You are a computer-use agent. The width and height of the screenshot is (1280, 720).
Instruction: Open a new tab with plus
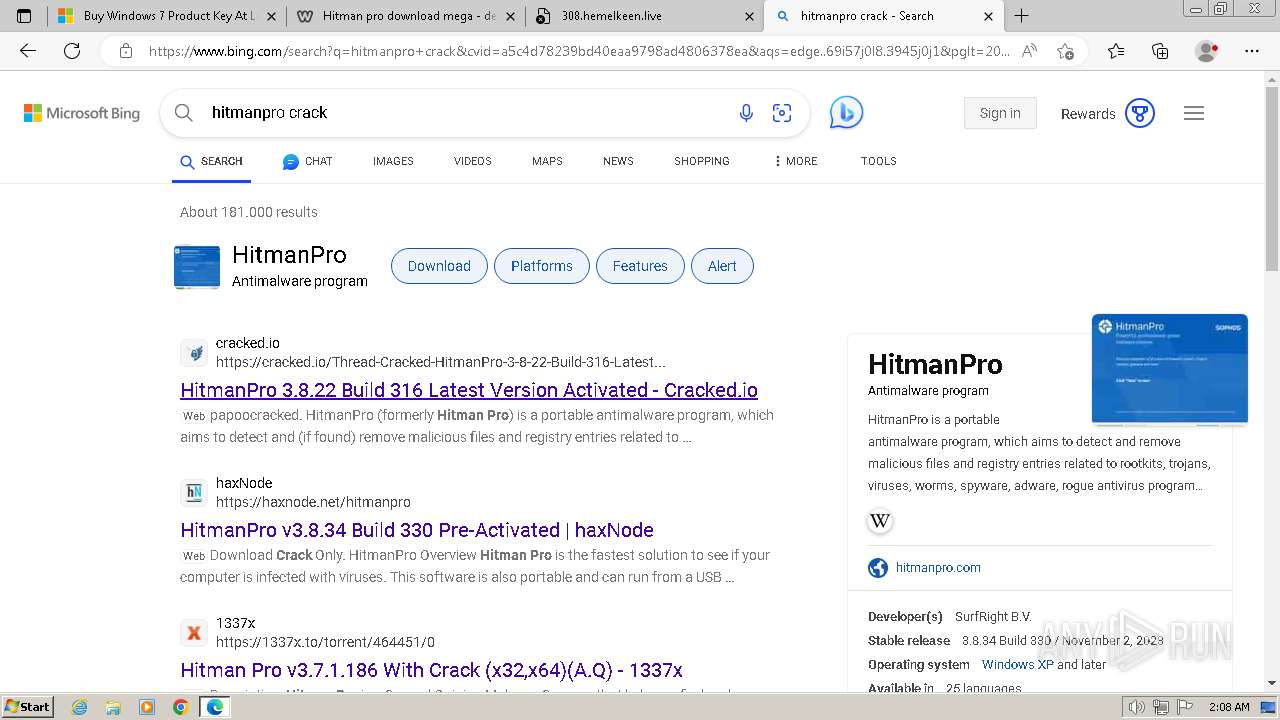pyautogui.click(x=1021, y=16)
